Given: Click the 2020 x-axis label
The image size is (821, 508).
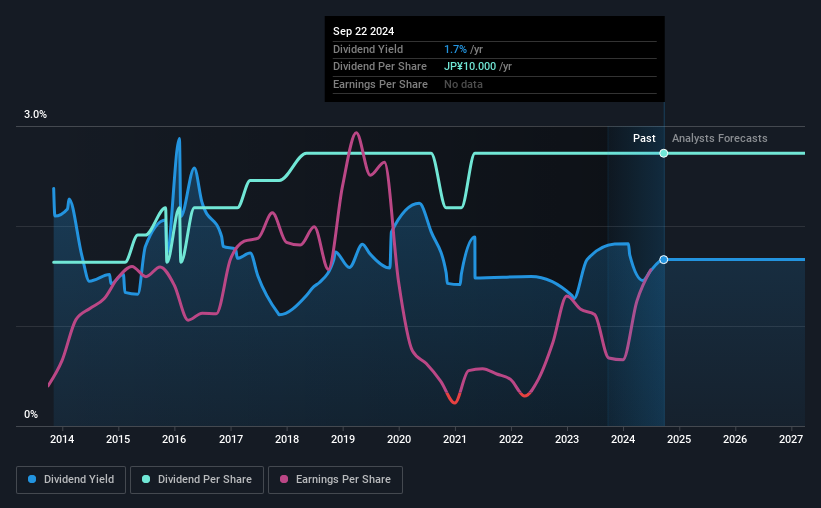Looking at the screenshot, I should 399,439.
